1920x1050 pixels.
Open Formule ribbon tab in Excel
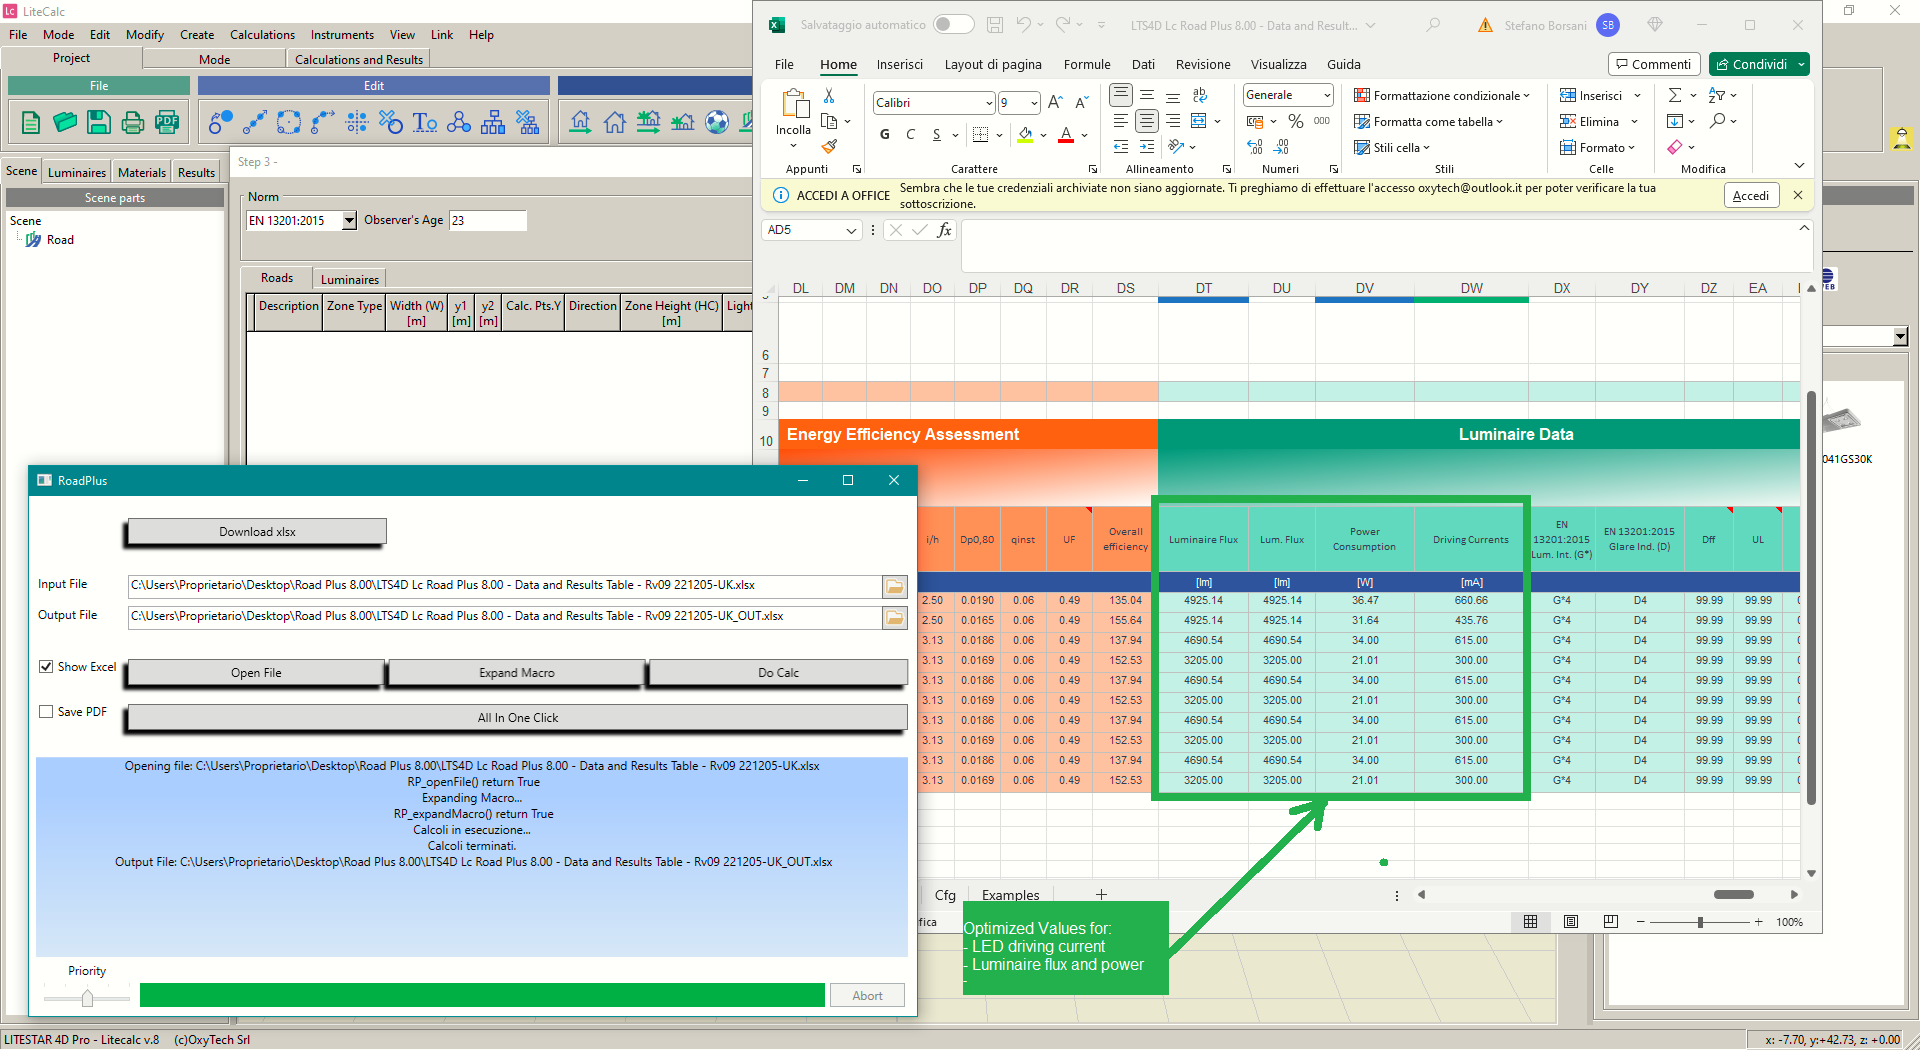[x=1087, y=65]
